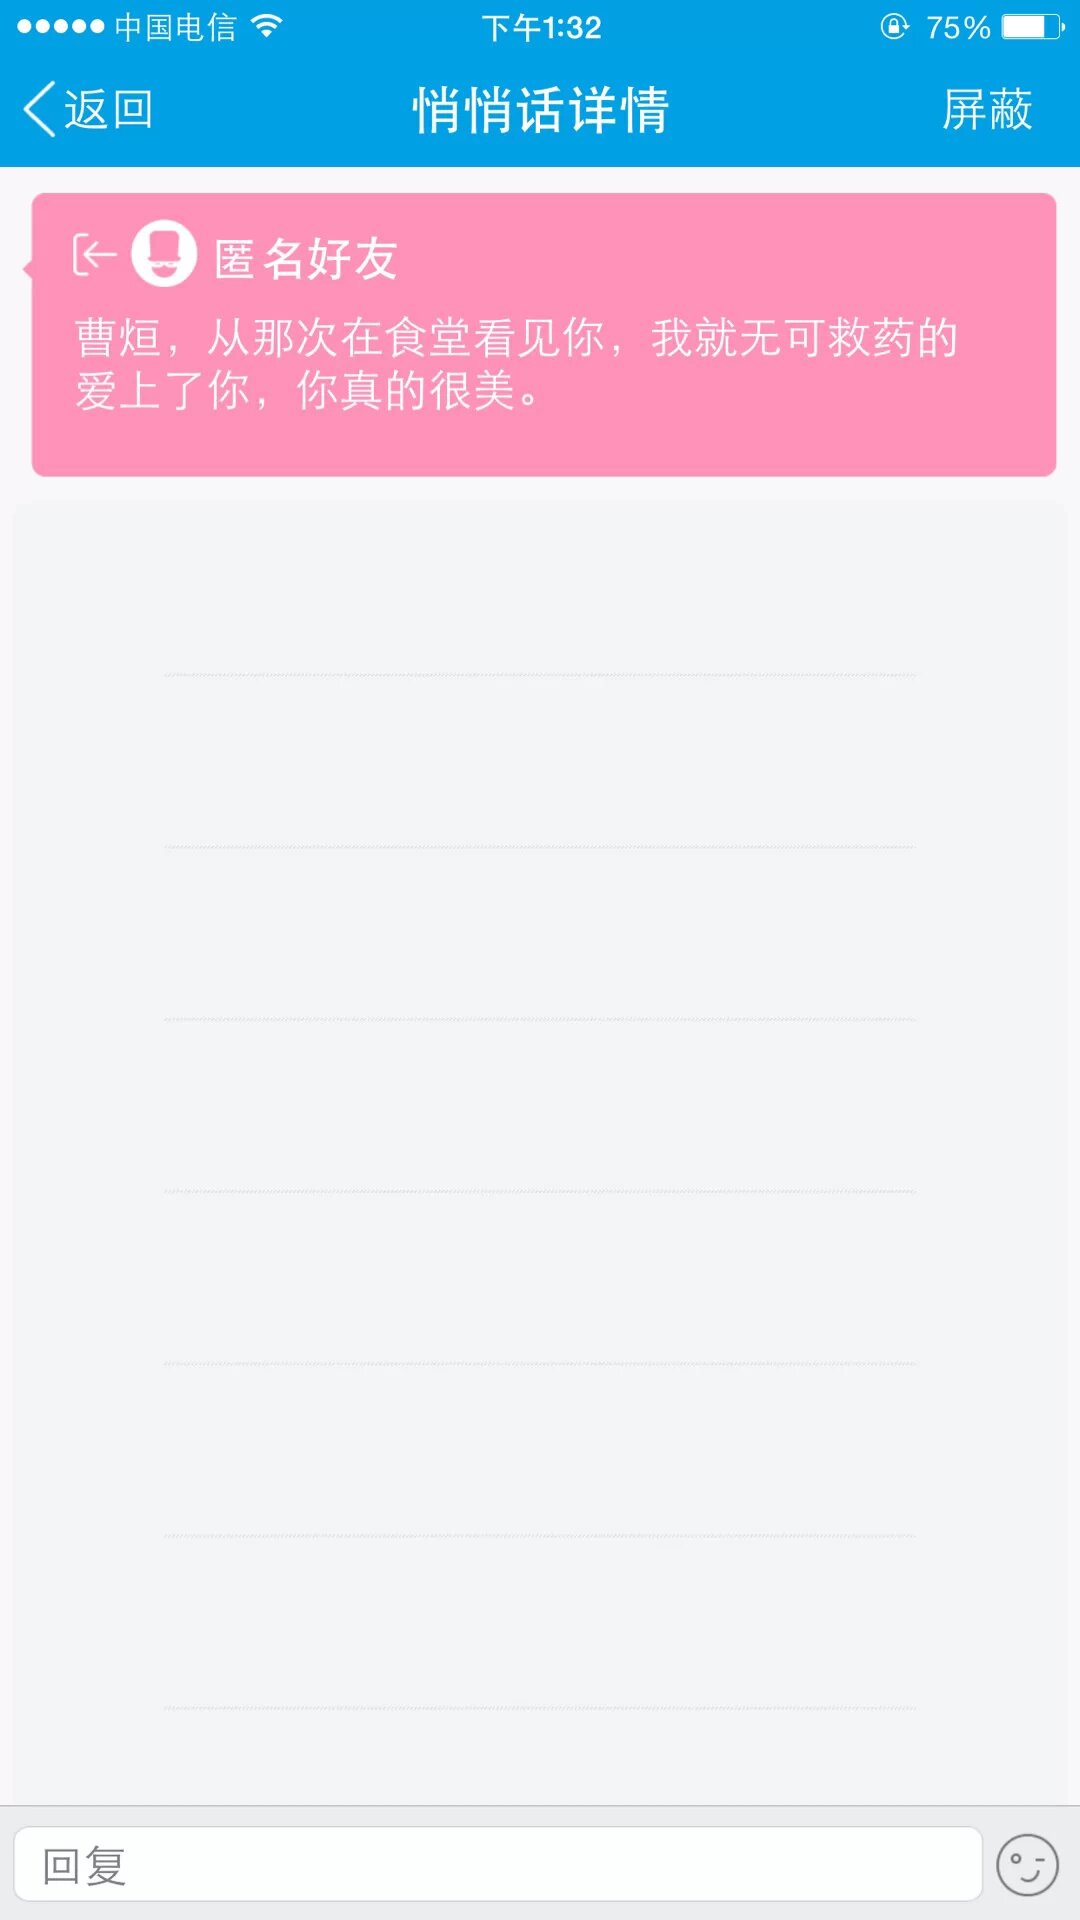
Task: Tap the 下午1:32 clock
Action: pos(541,27)
